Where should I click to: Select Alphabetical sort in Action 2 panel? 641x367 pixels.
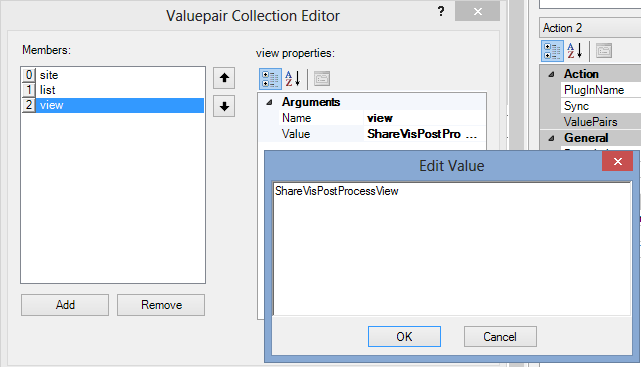click(575, 51)
